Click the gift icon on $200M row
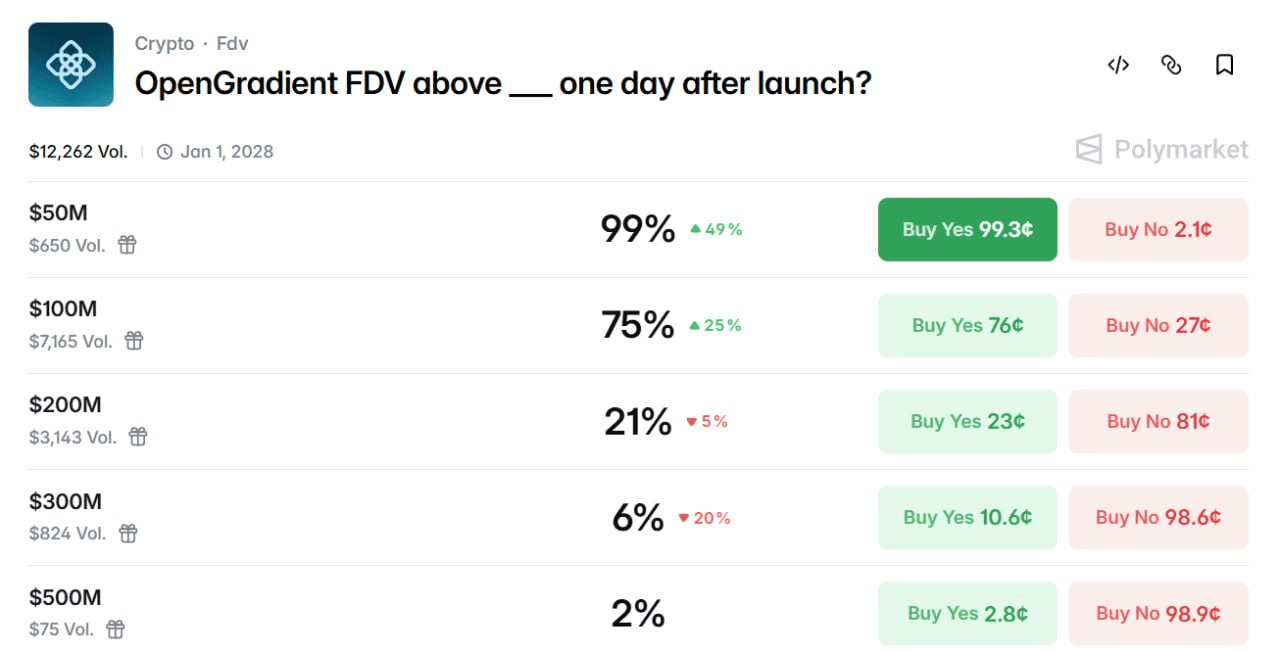The image size is (1280, 652). click(138, 437)
